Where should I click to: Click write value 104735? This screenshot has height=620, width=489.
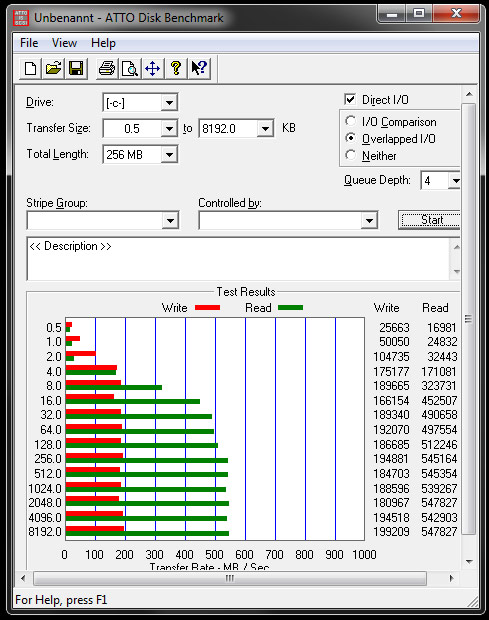tap(391, 357)
